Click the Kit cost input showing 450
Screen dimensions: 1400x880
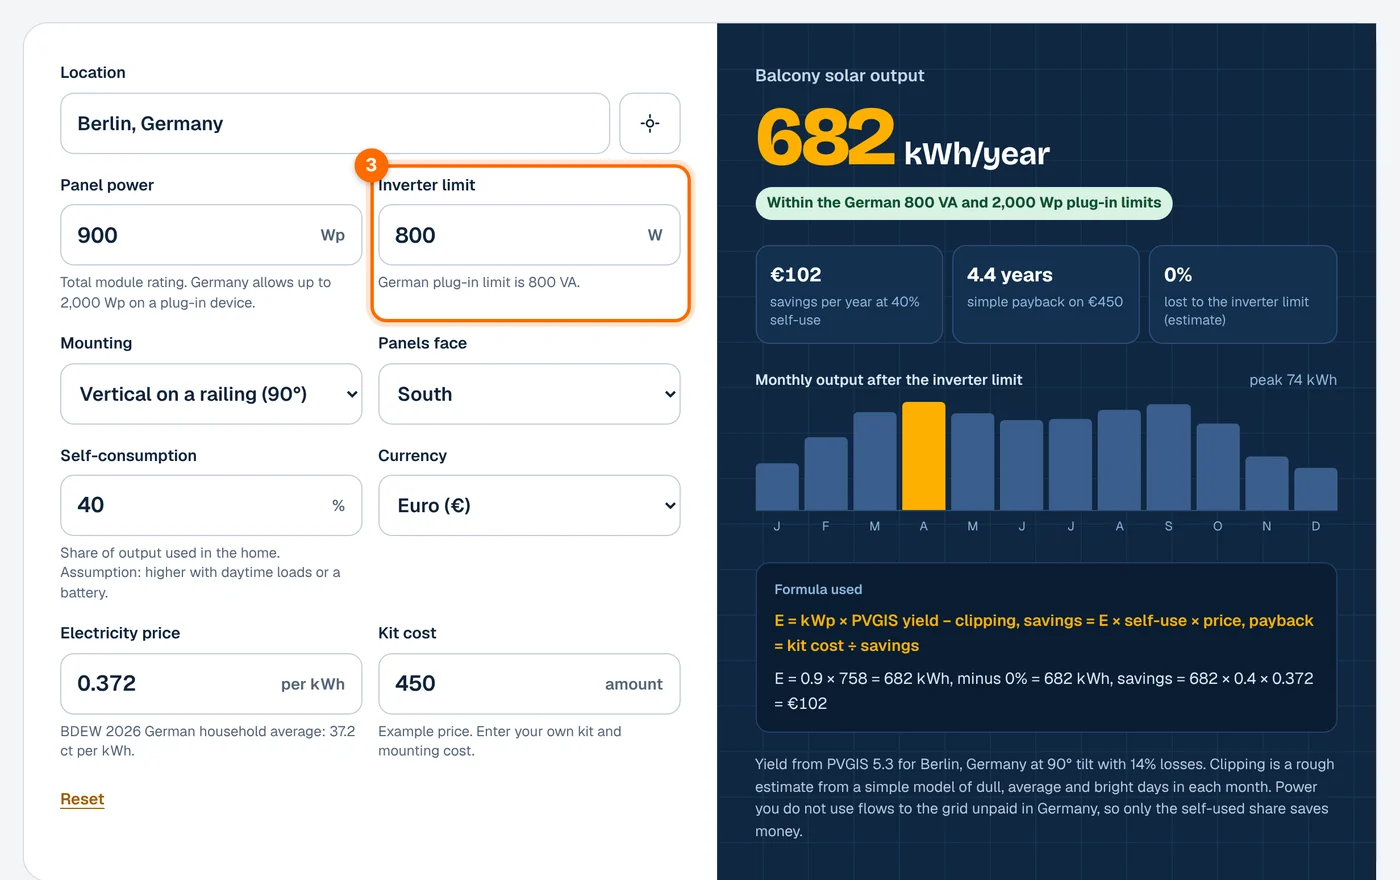tap(529, 684)
